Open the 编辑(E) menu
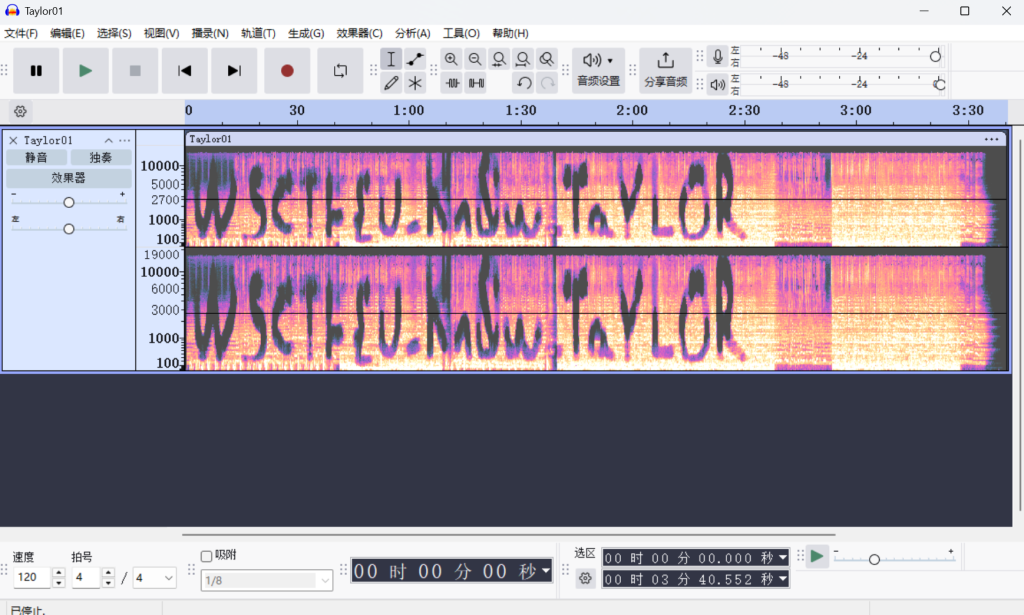 pos(67,33)
